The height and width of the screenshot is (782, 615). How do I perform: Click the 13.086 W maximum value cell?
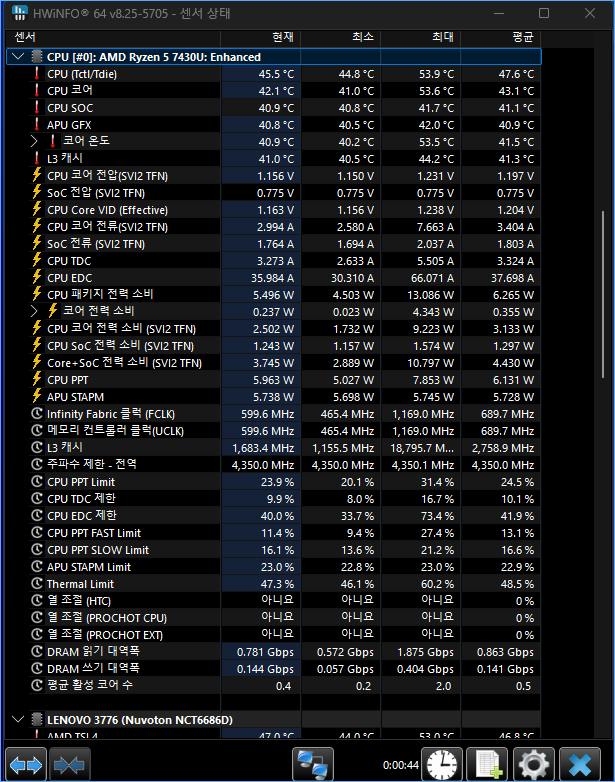[x=420, y=294]
